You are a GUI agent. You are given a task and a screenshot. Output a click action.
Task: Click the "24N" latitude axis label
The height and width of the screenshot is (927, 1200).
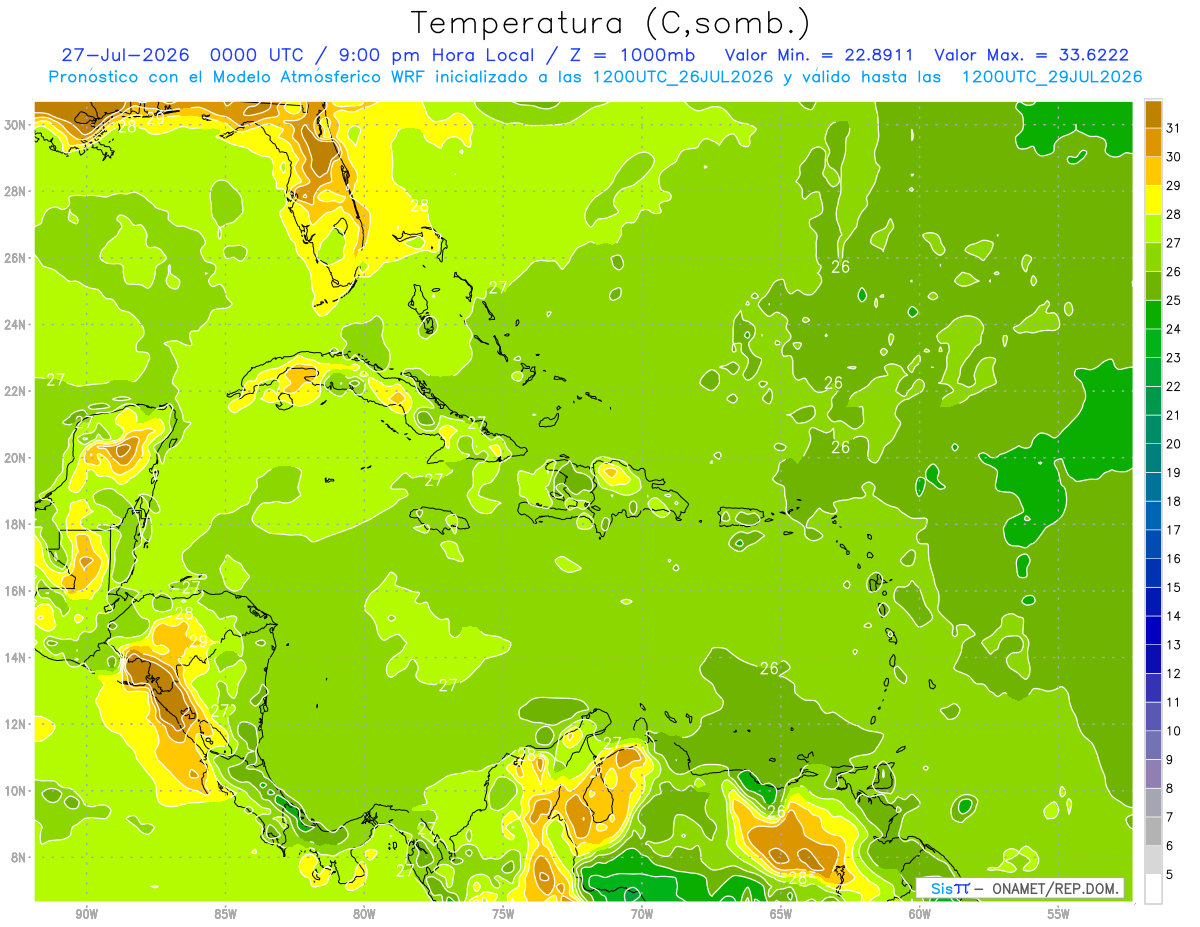[15, 325]
